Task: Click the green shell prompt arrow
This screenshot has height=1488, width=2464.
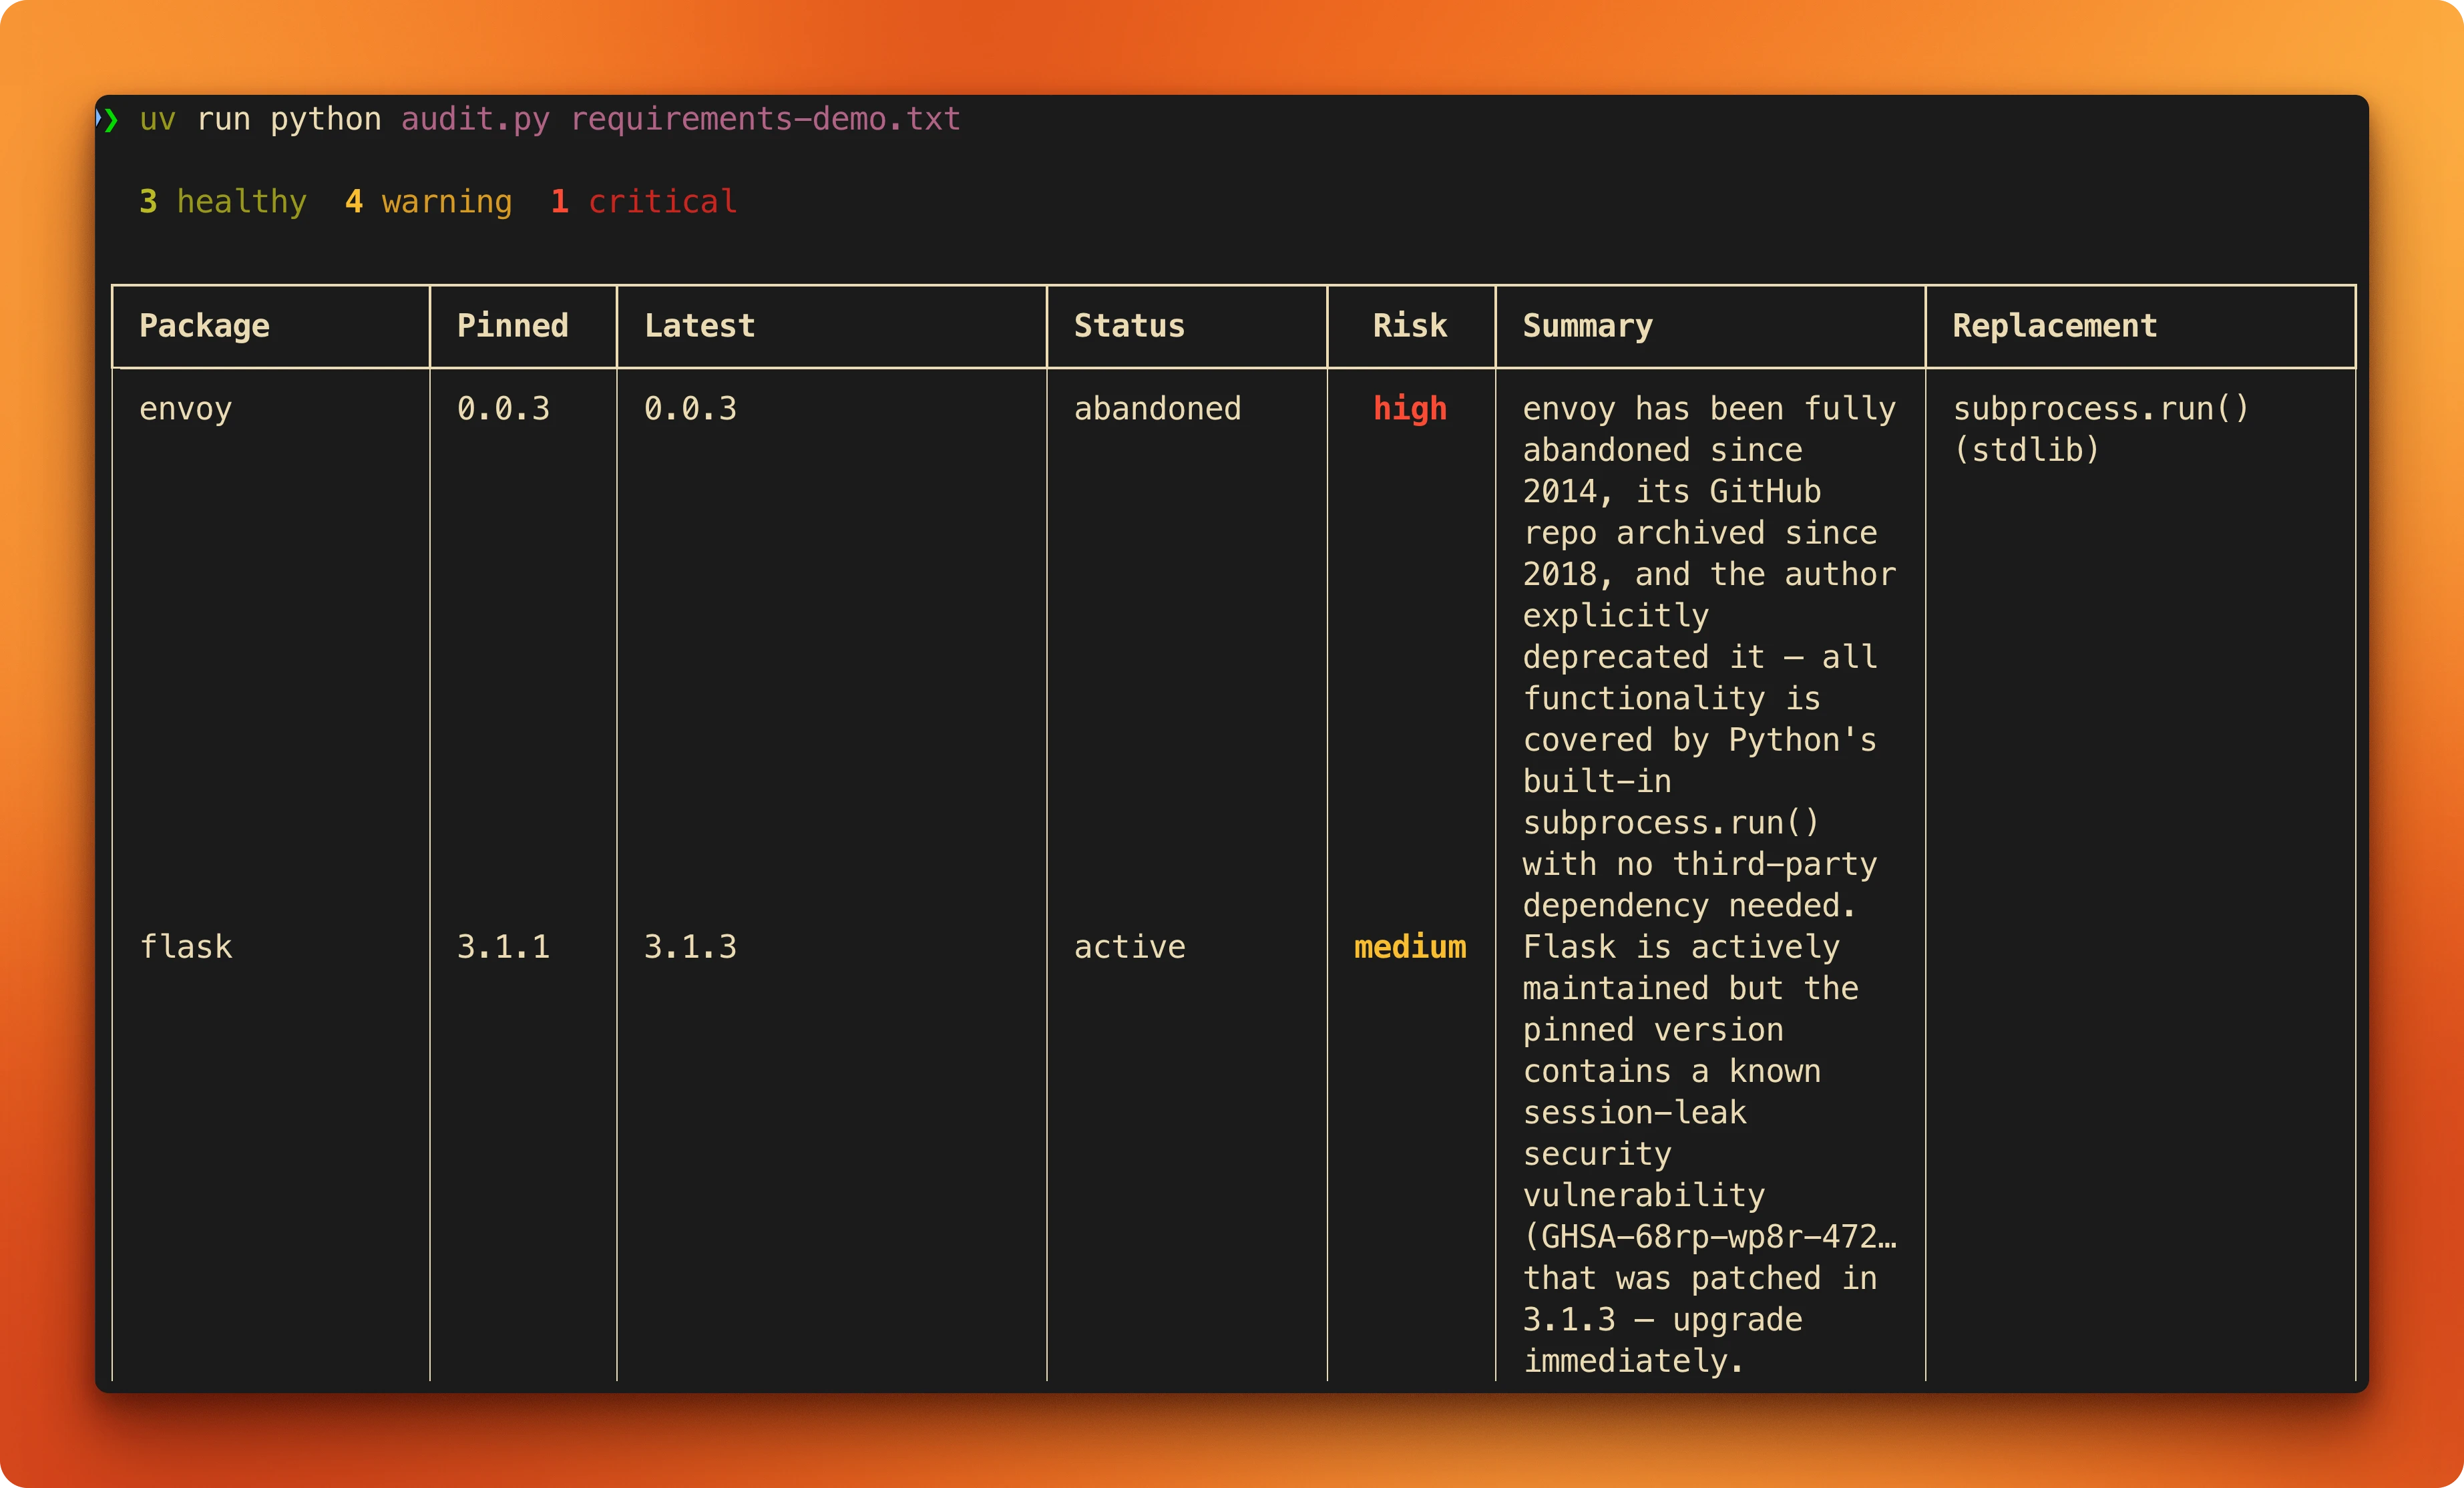Action: point(110,119)
